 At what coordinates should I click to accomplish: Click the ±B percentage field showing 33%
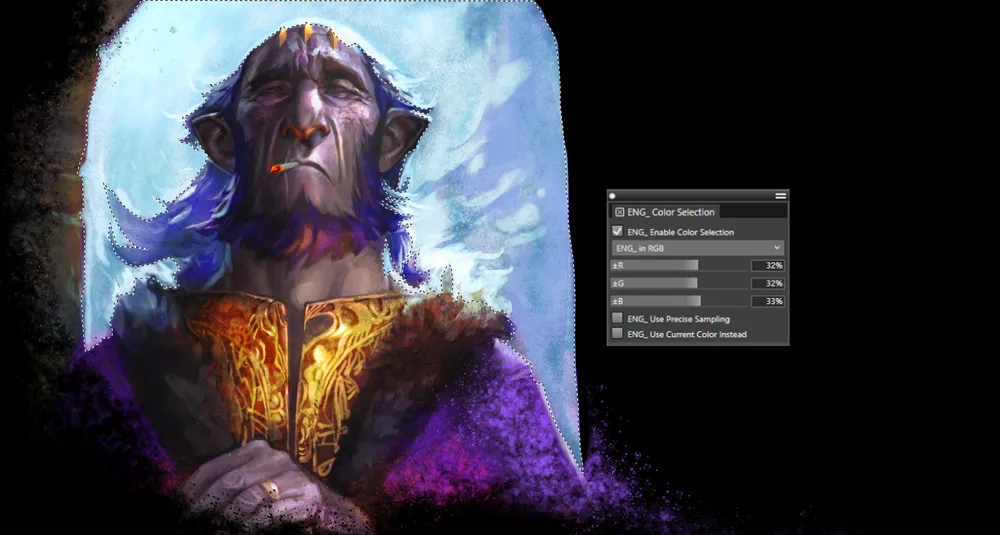point(767,301)
